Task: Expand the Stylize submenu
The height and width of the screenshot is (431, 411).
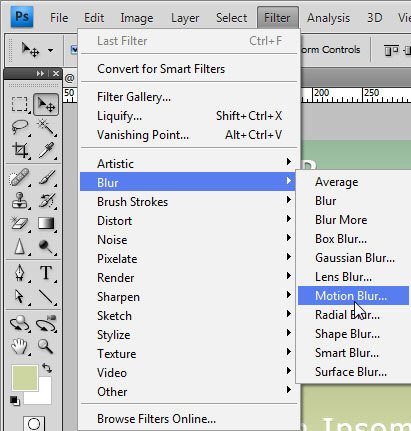Action: [189, 335]
